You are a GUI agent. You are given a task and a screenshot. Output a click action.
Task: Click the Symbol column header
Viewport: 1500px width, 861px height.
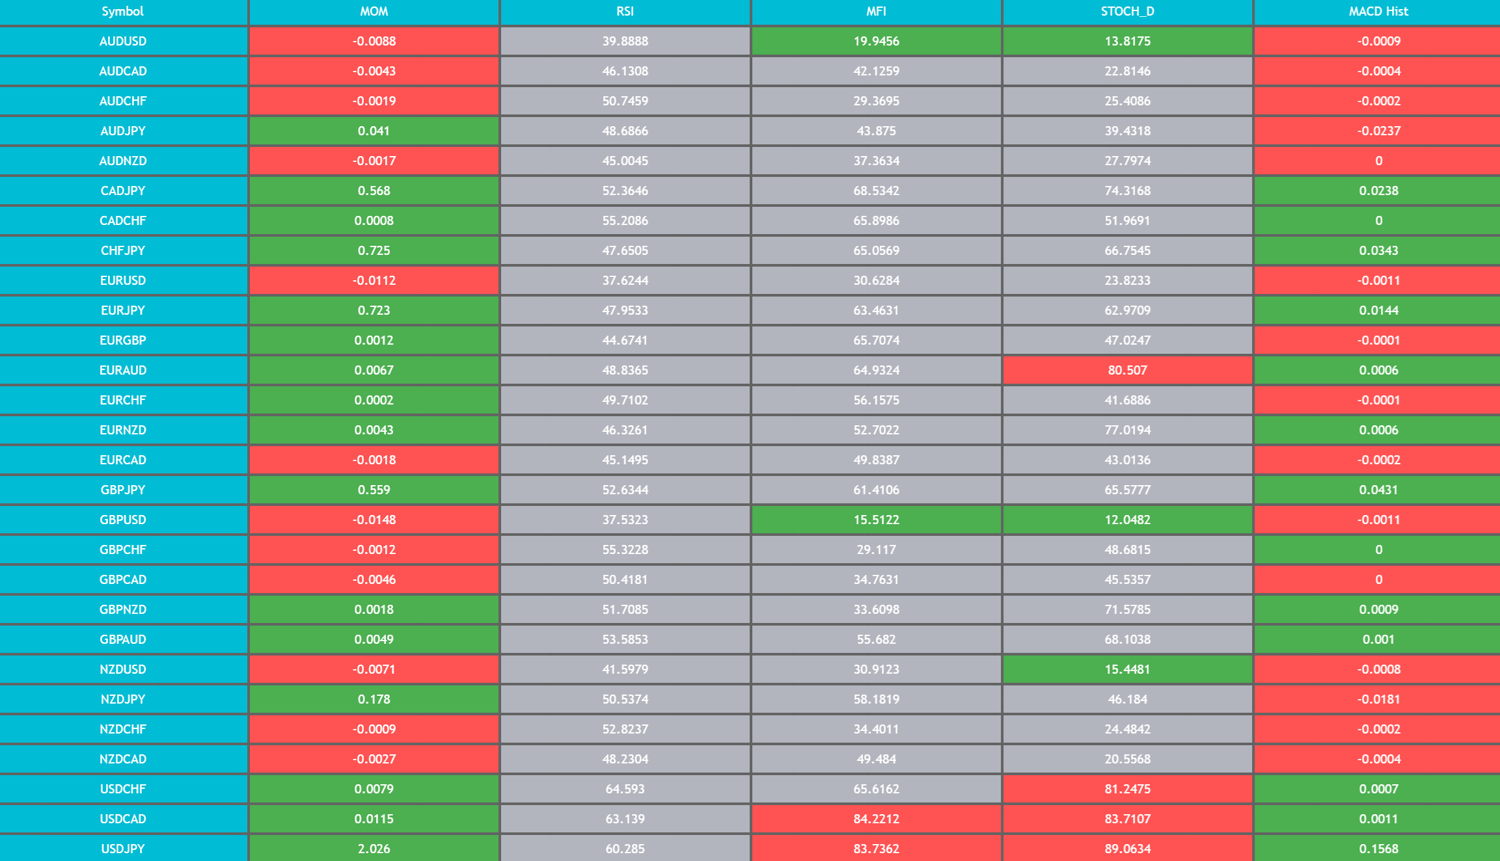point(123,12)
